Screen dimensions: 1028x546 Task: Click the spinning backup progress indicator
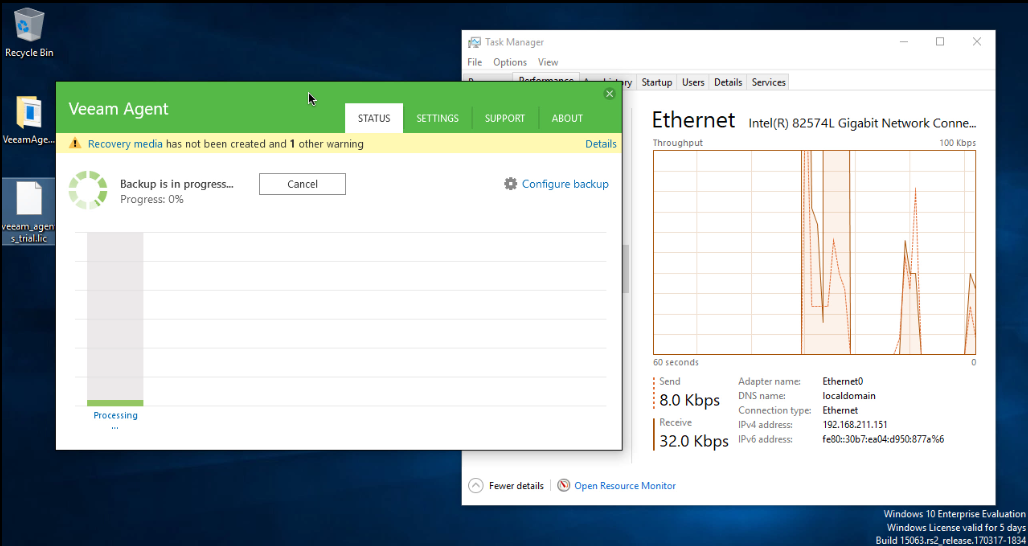coord(88,190)
